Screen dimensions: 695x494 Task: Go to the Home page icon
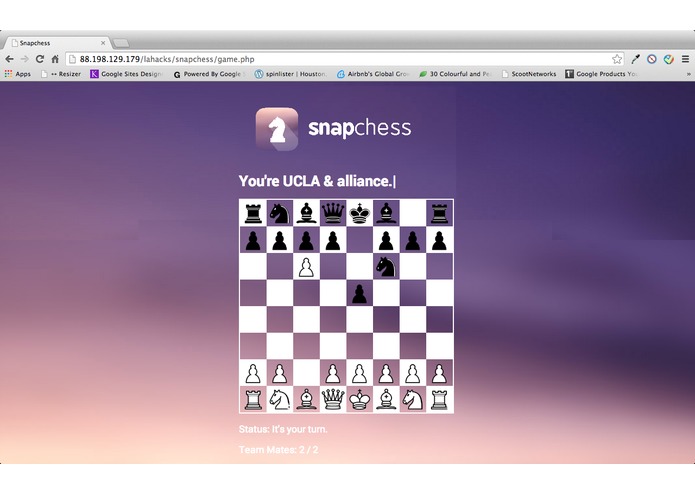click(x=55, y=59)
